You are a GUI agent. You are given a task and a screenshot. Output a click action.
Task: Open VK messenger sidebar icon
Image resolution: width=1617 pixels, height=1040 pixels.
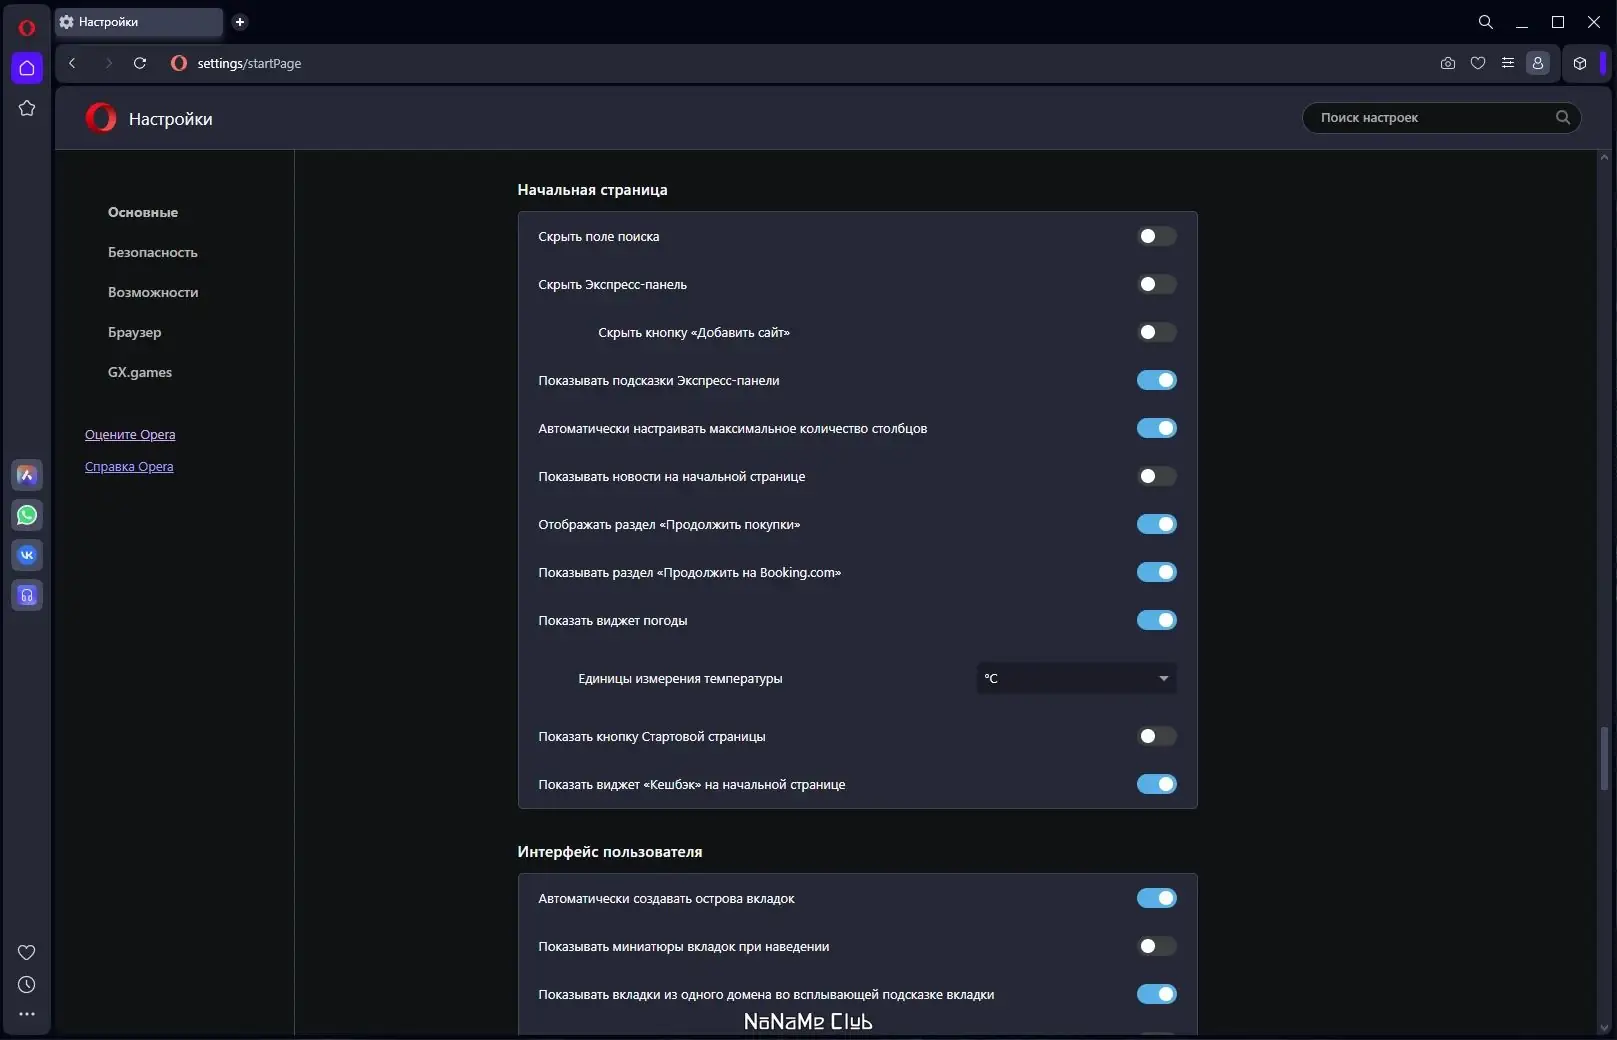27,555
